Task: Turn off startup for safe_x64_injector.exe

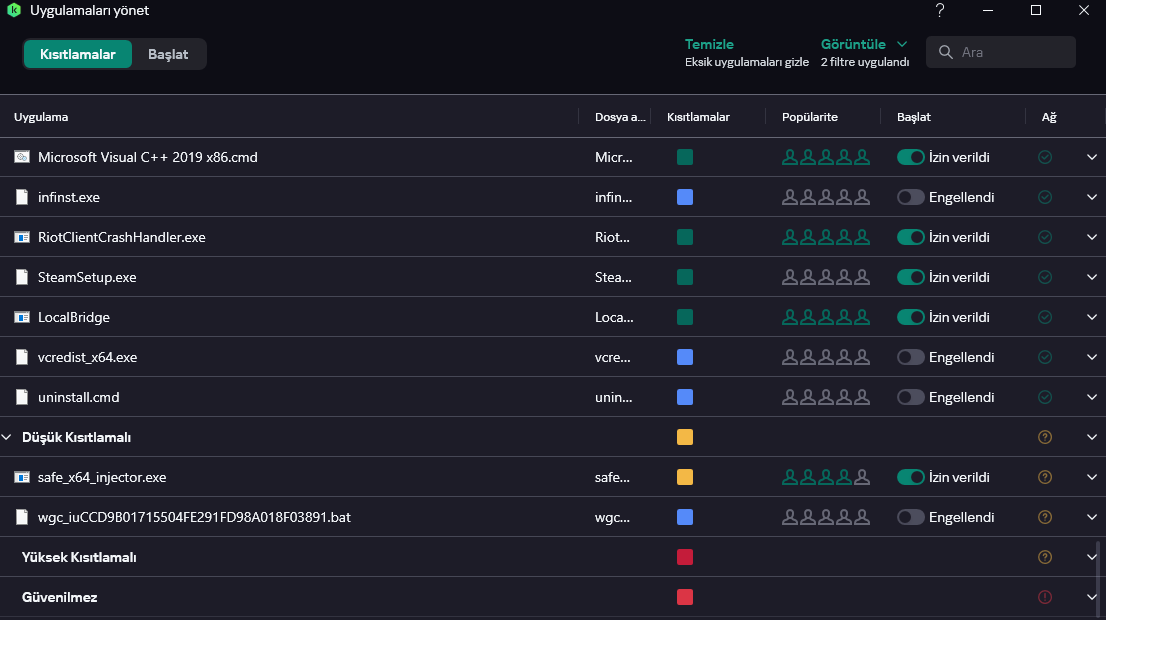Action: (911, 477)
